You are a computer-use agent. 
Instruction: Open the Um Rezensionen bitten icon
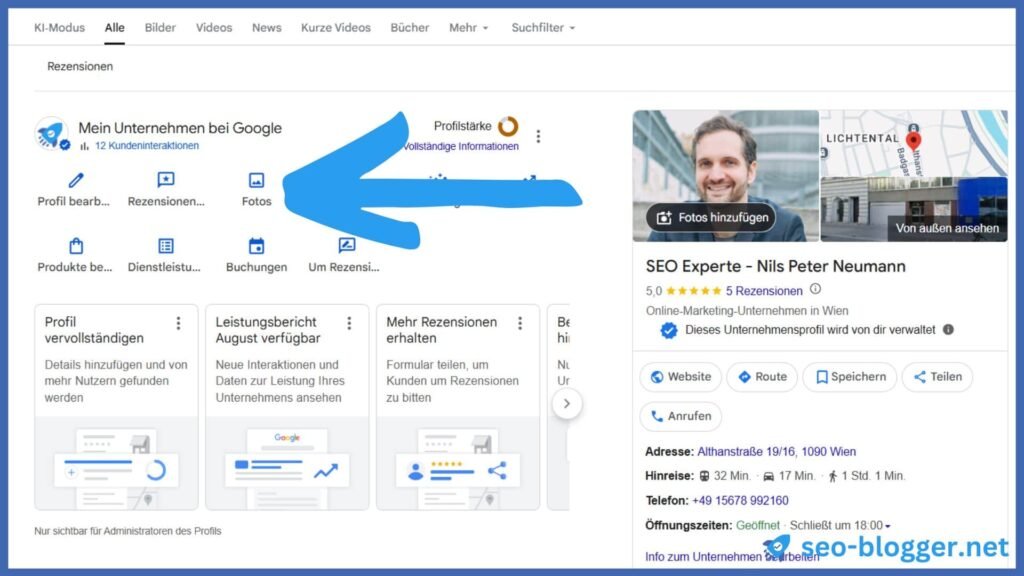coord(346,246)
